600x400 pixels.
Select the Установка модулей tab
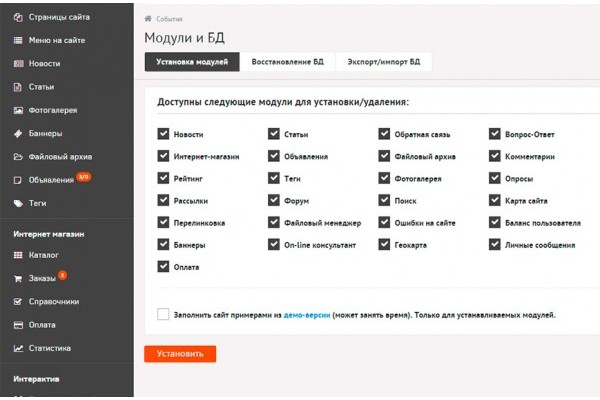(192, 62)
